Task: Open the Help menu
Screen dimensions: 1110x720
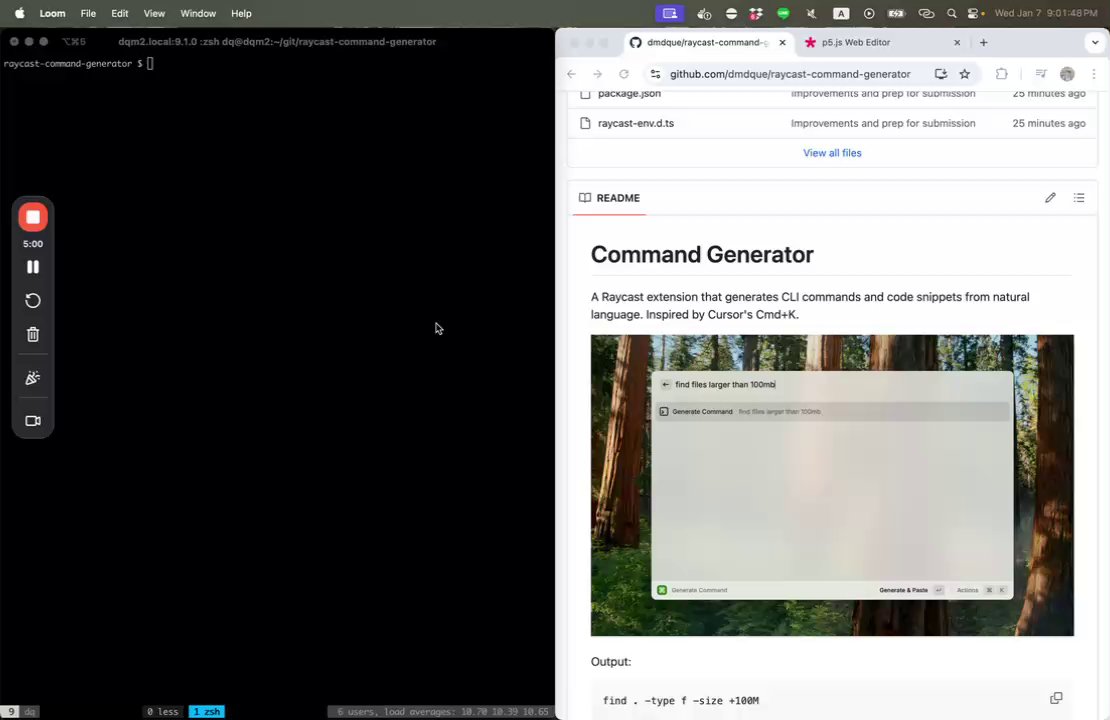Action: click(241, 13)
